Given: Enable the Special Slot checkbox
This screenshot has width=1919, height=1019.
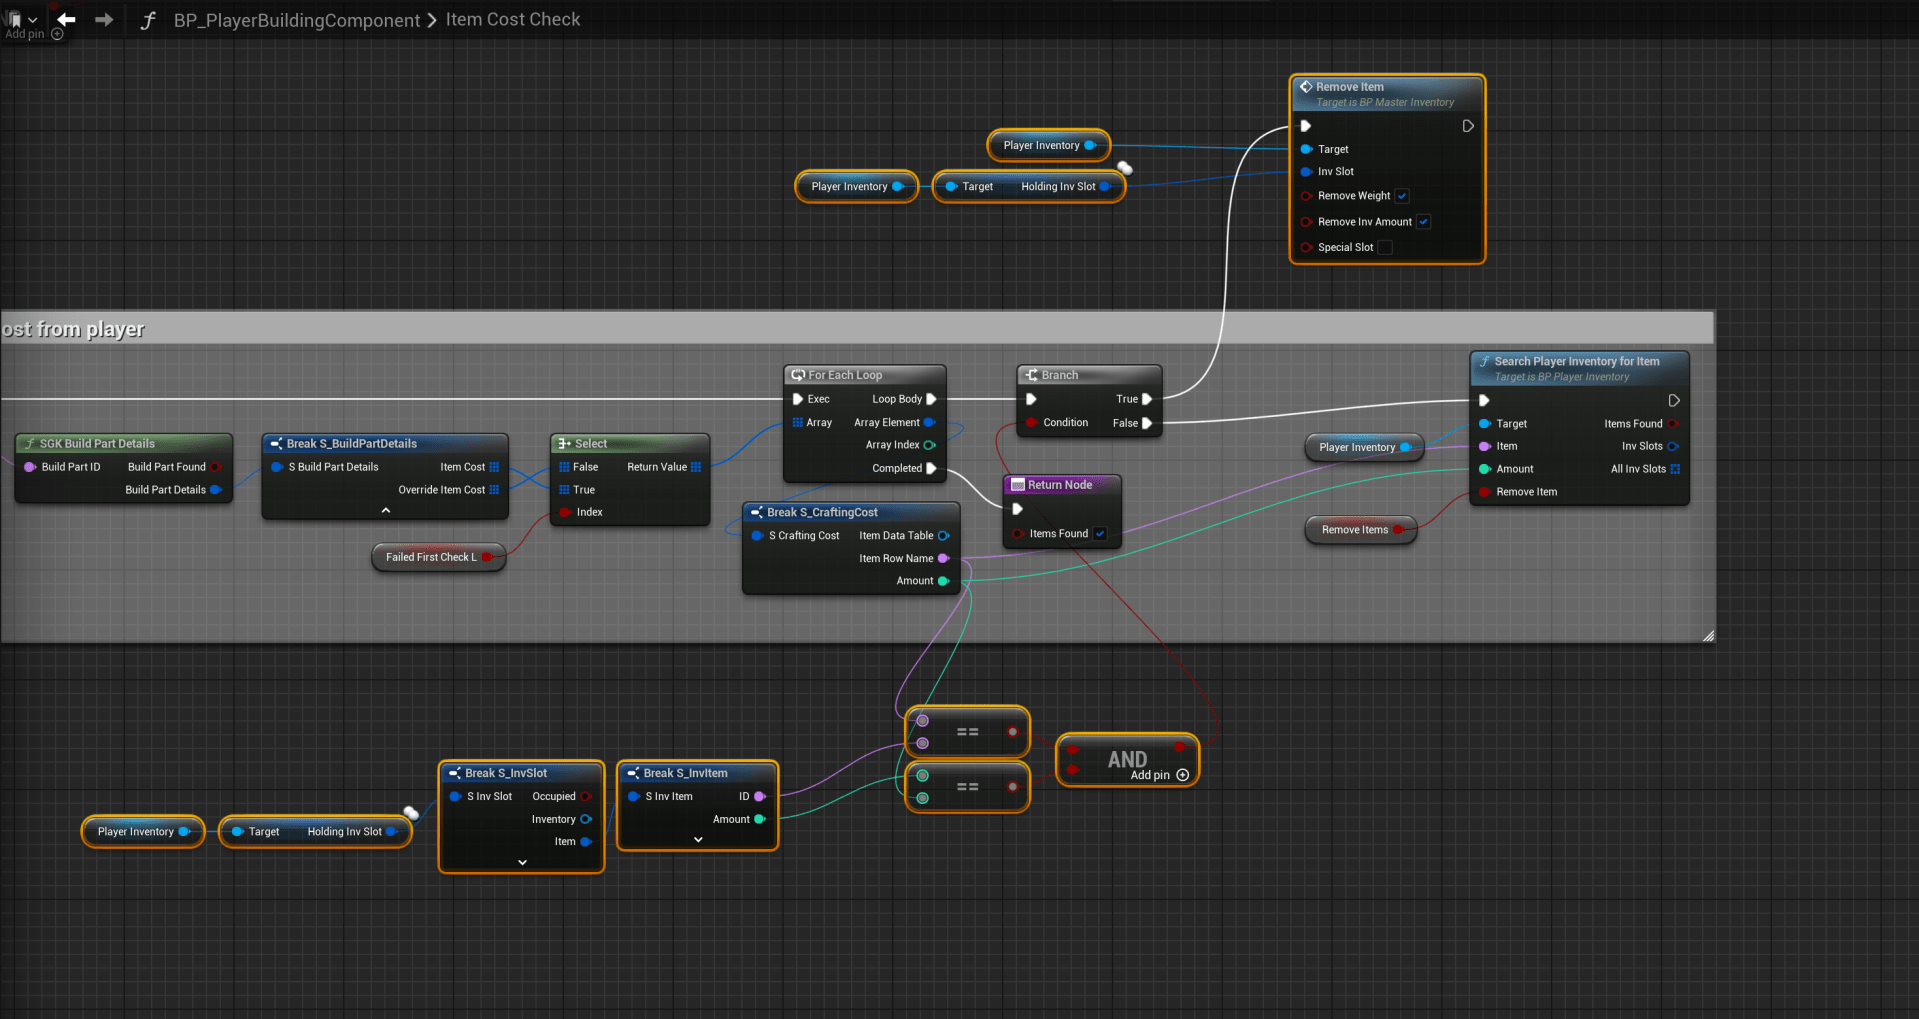Looking at the screenshot, I should [1385, 248].
